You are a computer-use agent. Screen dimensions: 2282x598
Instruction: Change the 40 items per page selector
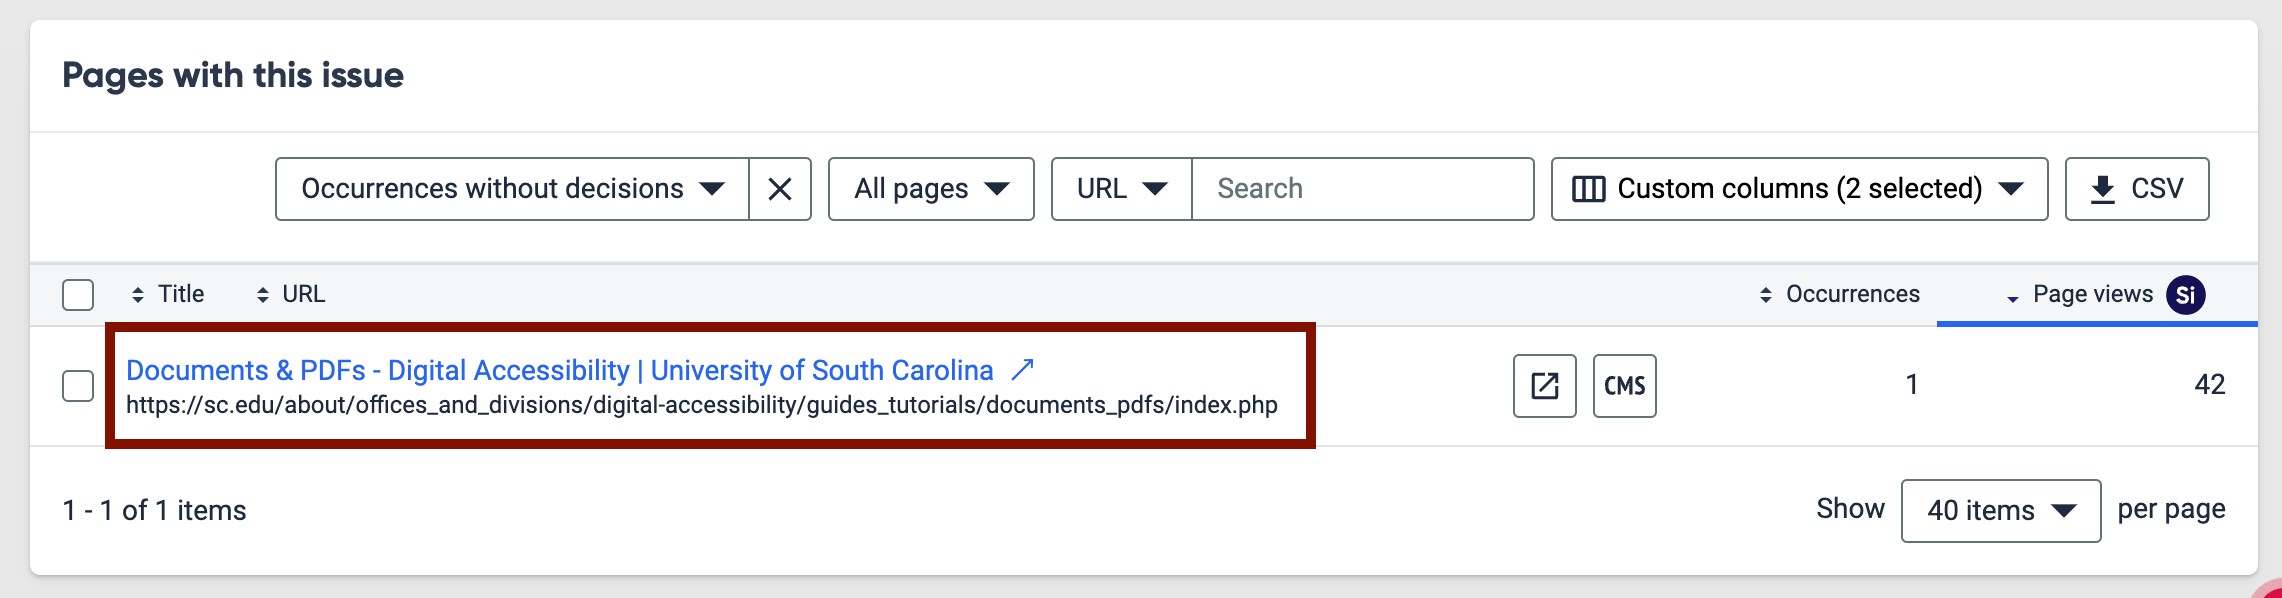click(2000, 510)
